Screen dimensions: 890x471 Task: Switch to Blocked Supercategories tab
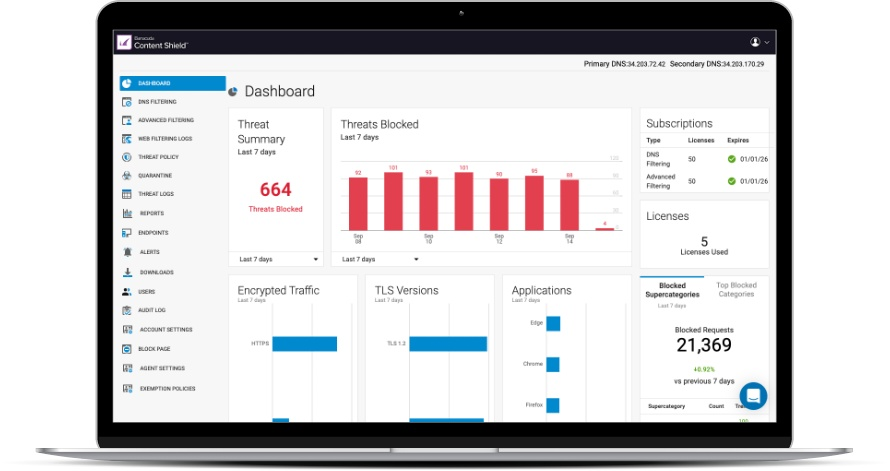672,290
